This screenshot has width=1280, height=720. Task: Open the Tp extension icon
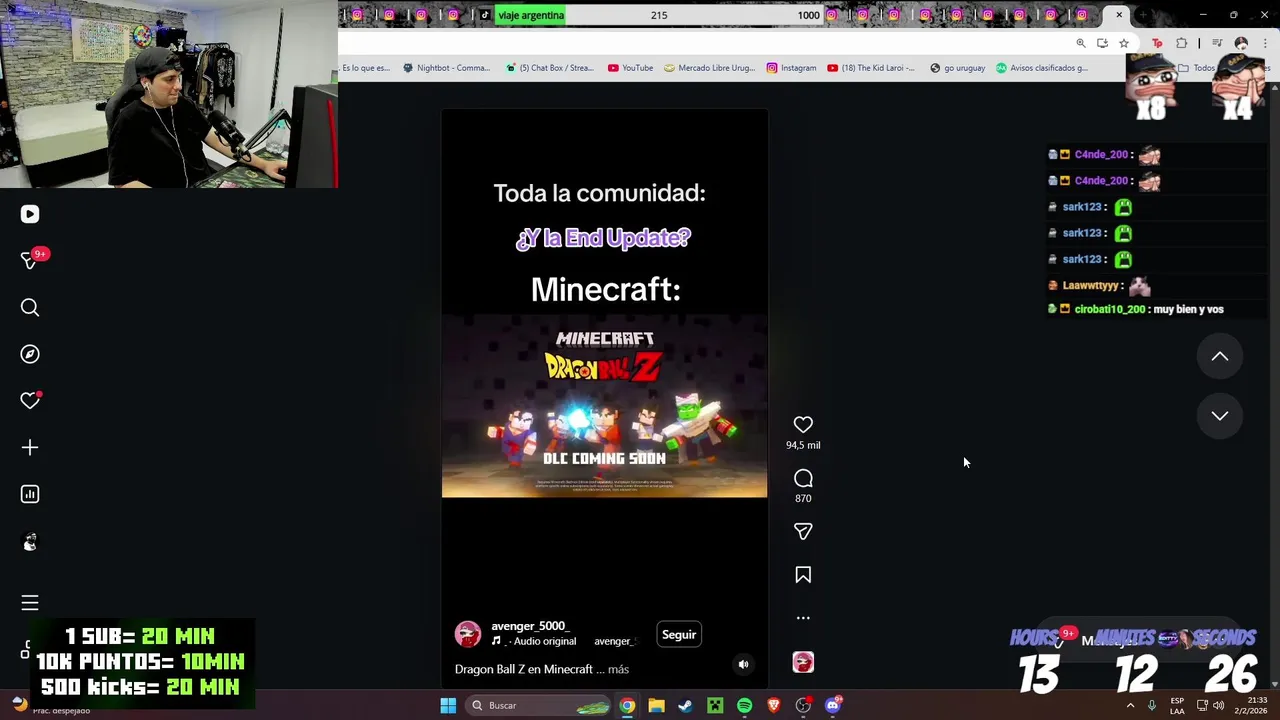(x=1158, y=43)
